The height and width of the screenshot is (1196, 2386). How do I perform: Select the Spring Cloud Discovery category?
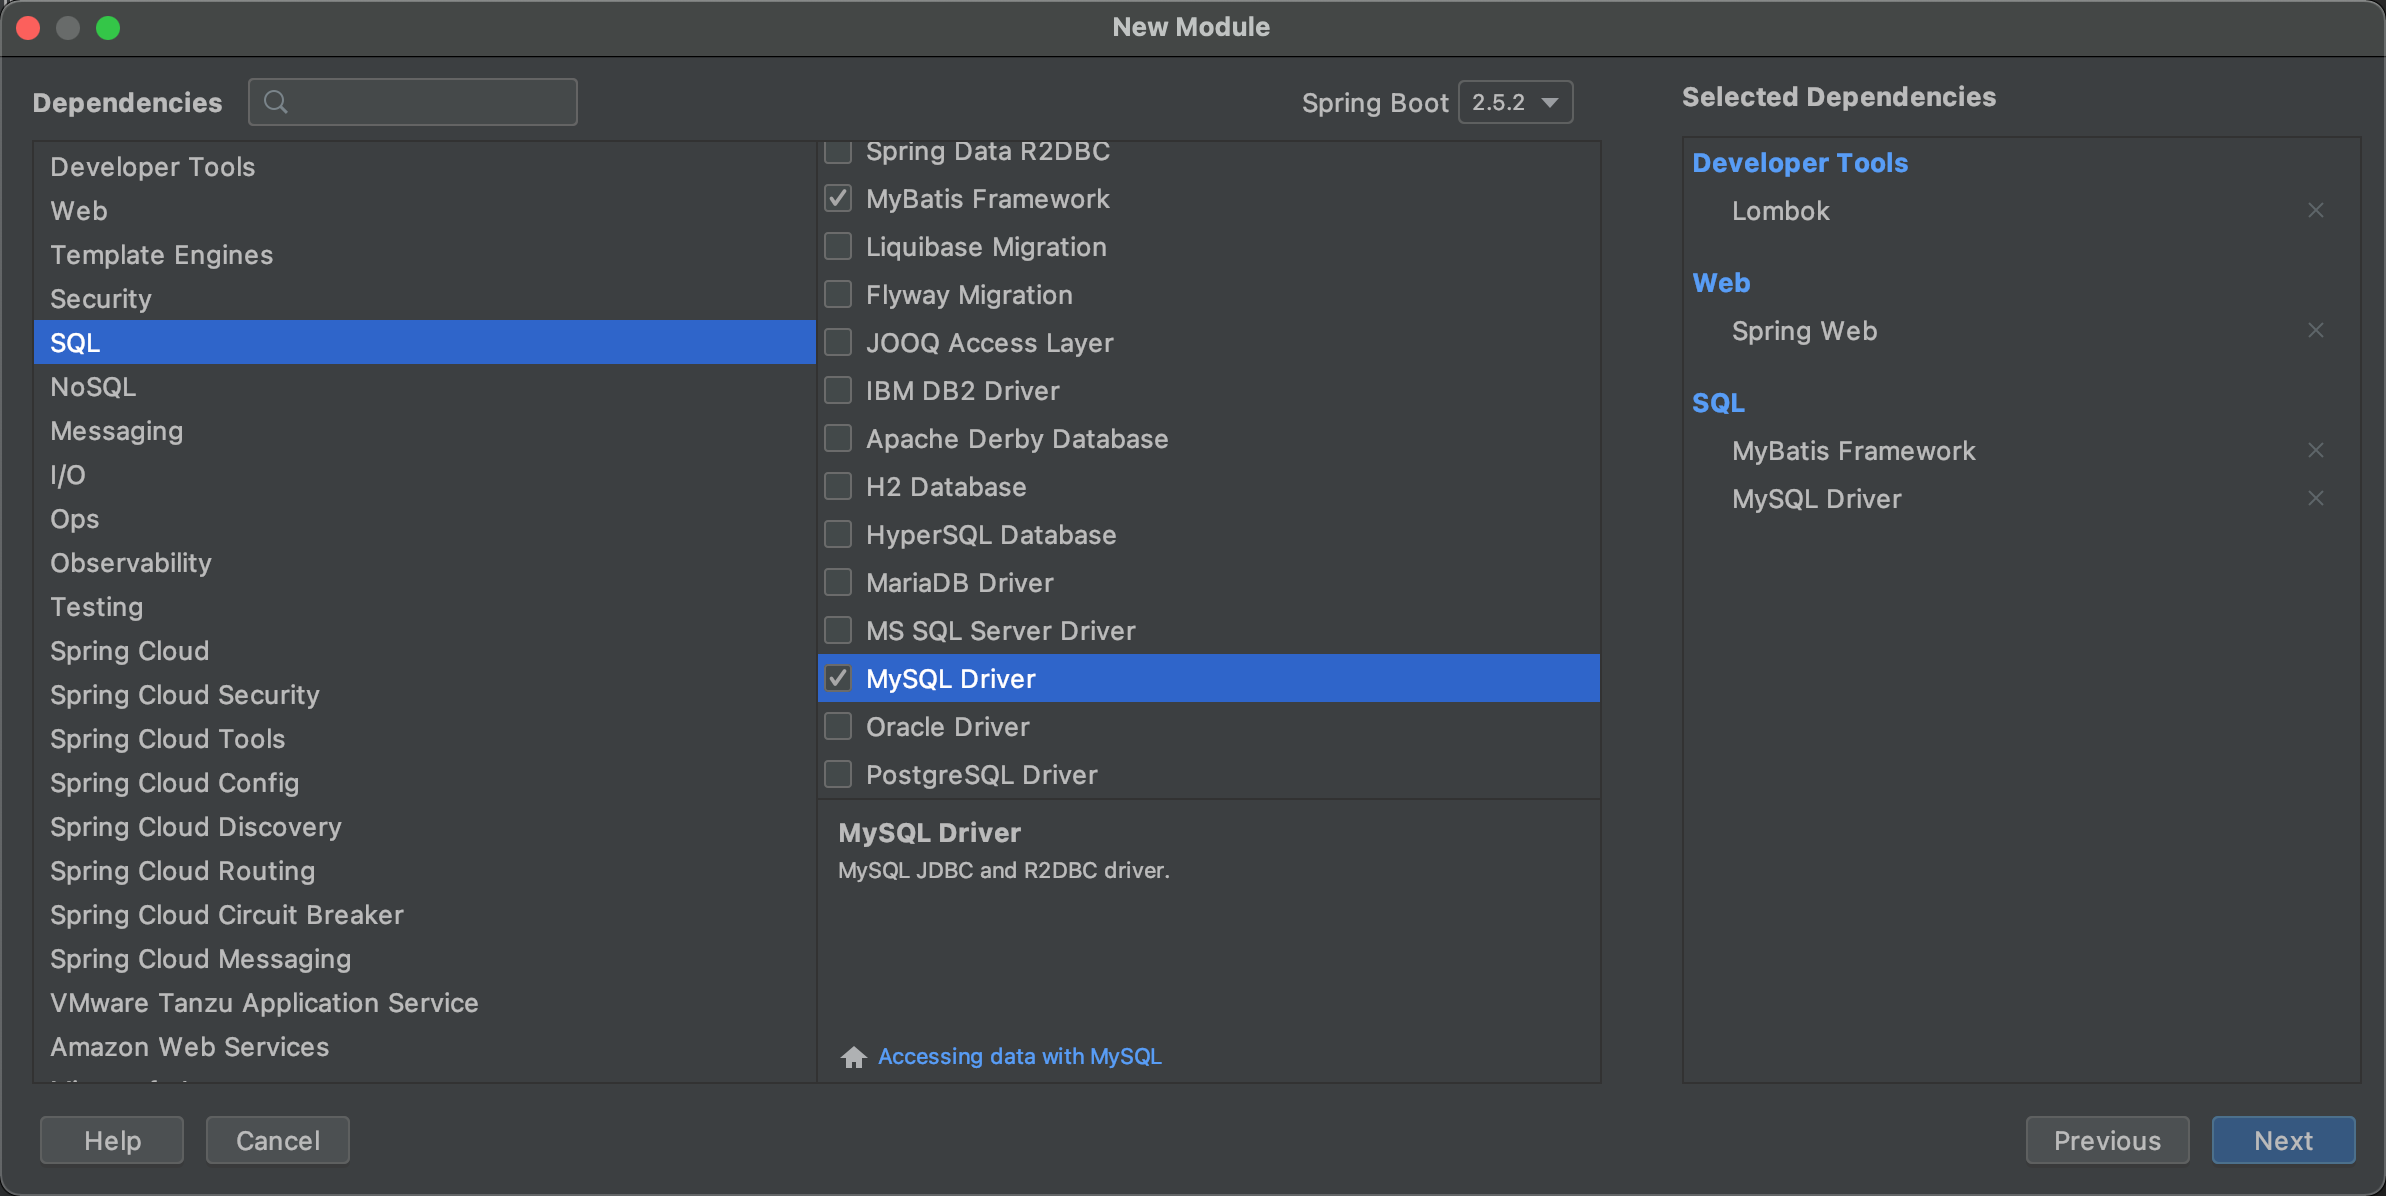424,827
